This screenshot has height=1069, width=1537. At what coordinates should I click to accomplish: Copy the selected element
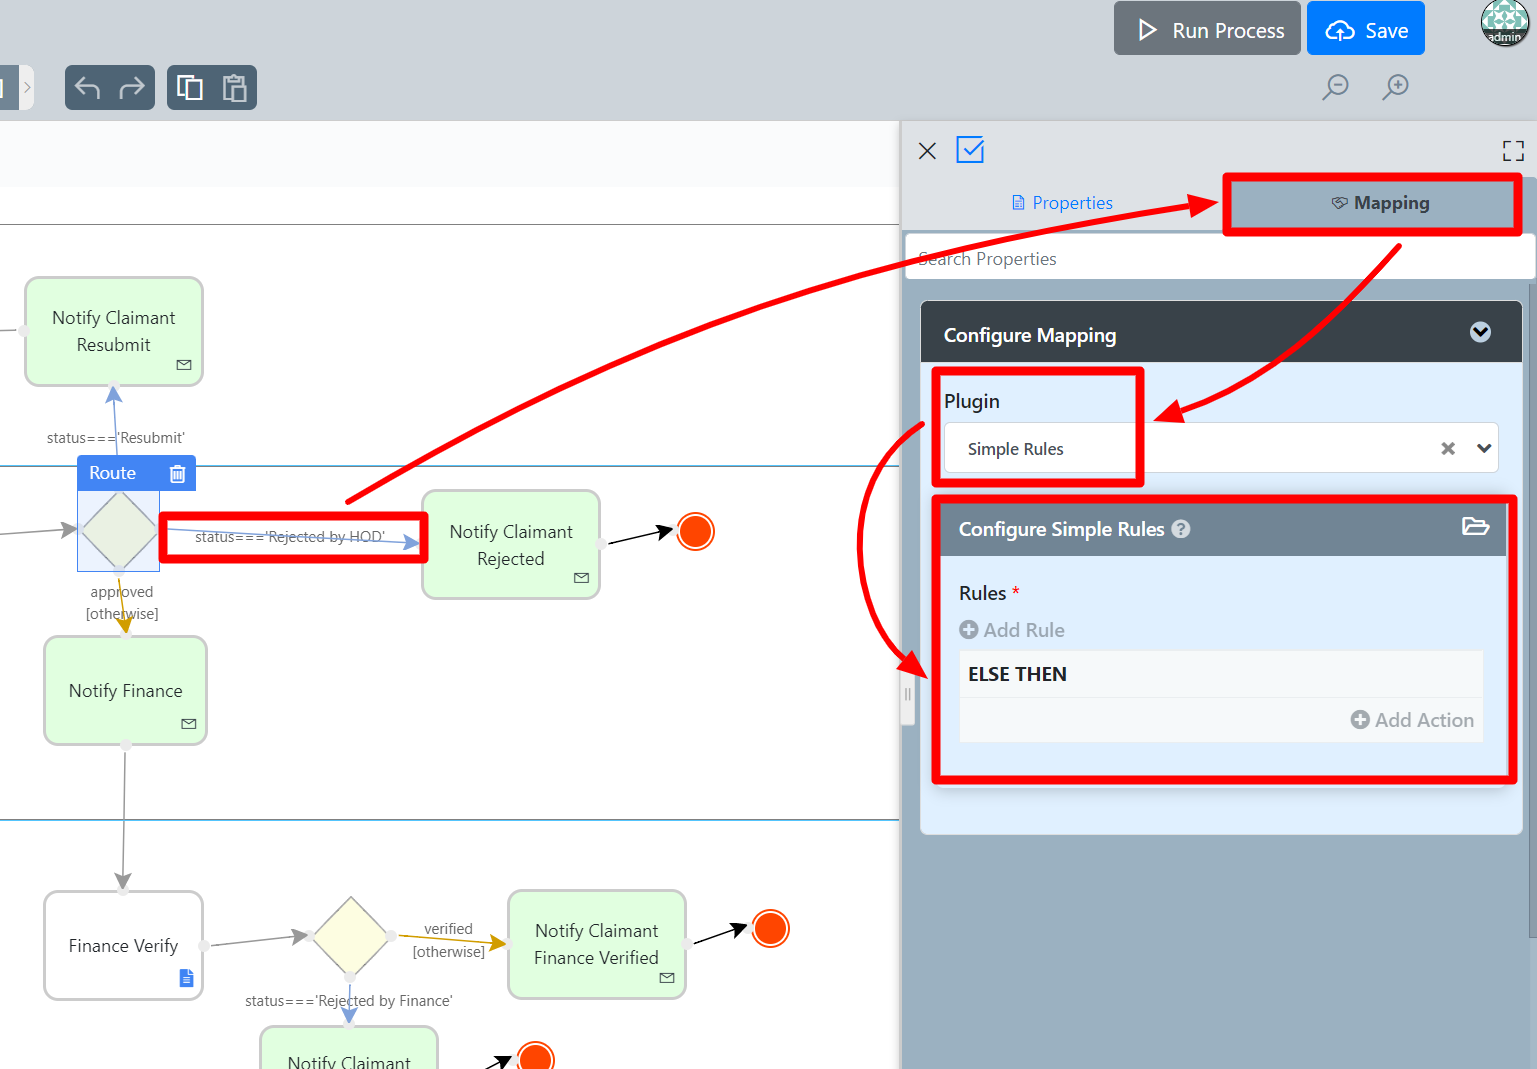pos(190,88)
